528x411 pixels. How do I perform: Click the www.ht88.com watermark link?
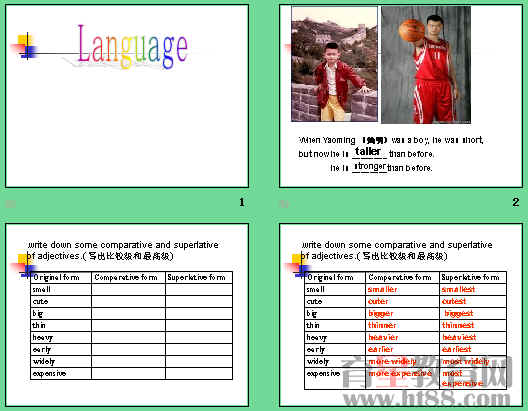click(427, 399)
